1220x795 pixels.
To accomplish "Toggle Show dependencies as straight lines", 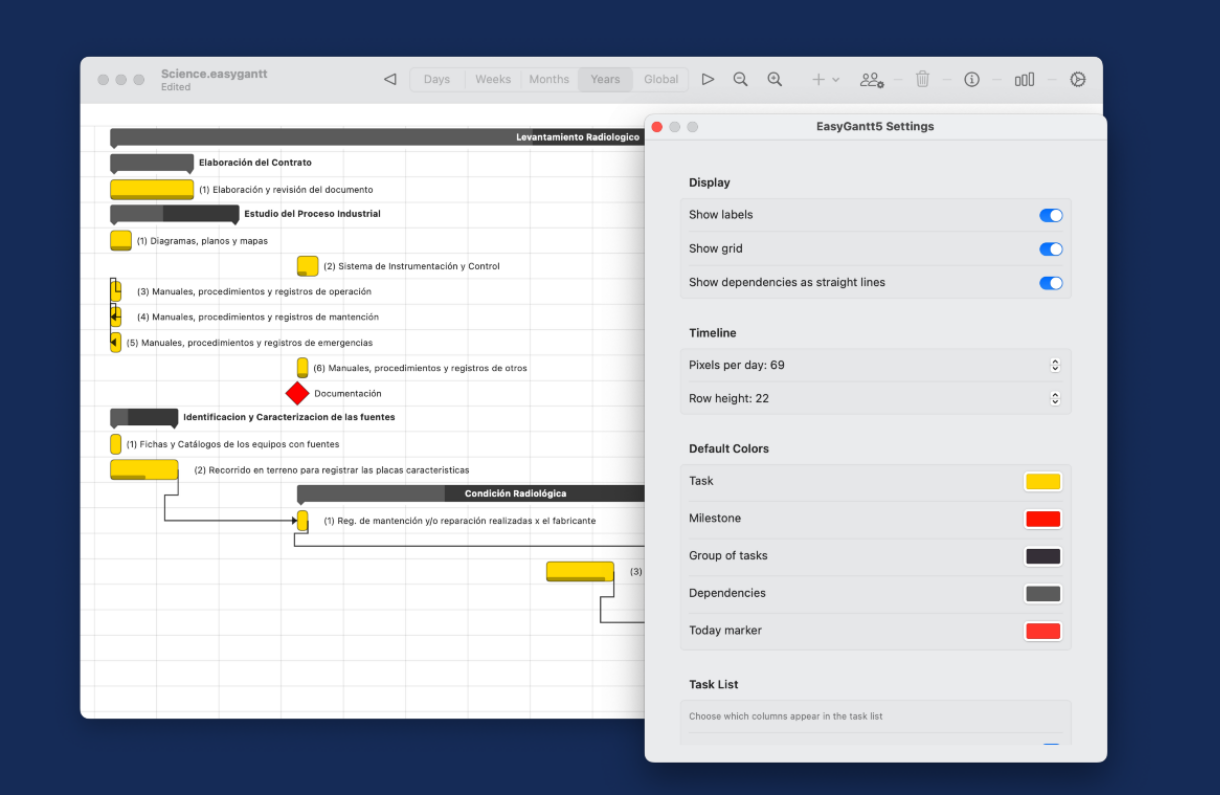I will [1050, 283].
